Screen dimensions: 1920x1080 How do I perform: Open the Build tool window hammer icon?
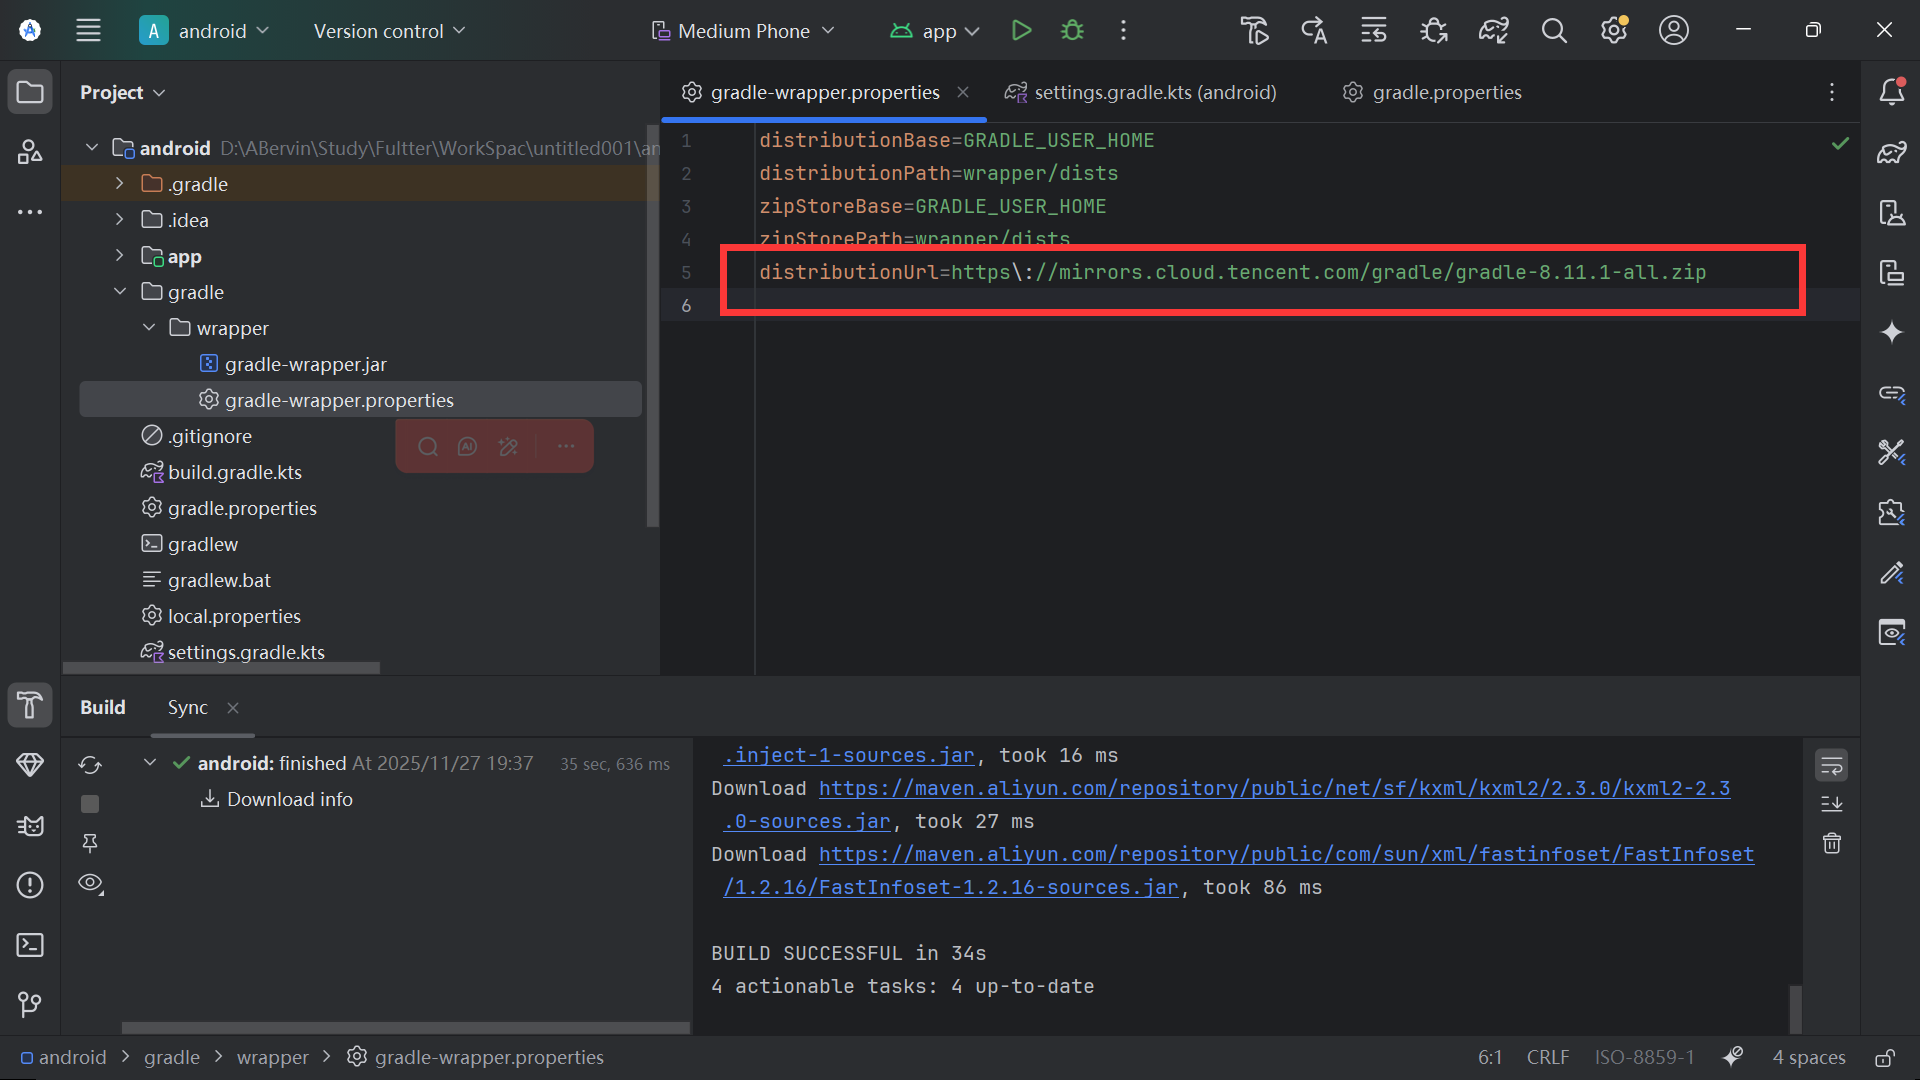point(30,705)
